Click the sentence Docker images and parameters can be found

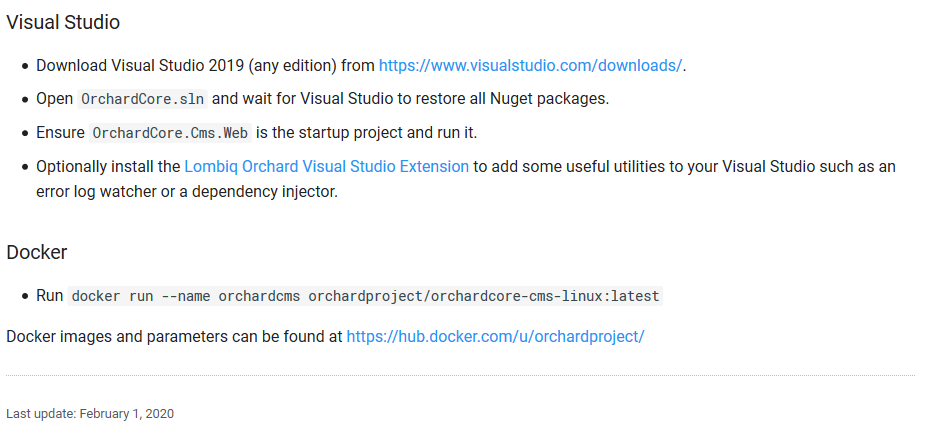pos(174,337)
